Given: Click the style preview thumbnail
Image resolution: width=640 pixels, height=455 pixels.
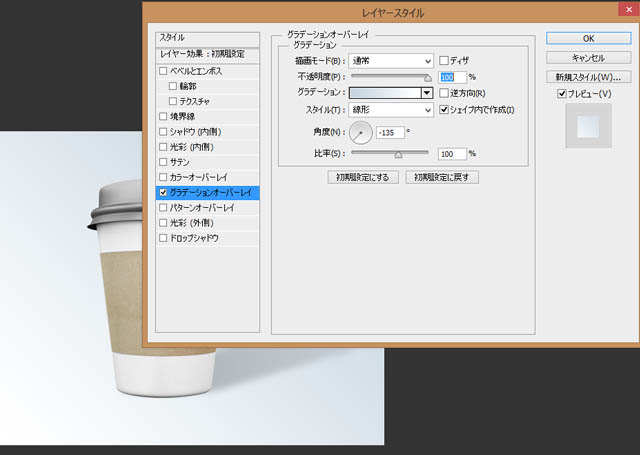Looking at the screenshot, I should pyautogui.click(x=587, y=127).
